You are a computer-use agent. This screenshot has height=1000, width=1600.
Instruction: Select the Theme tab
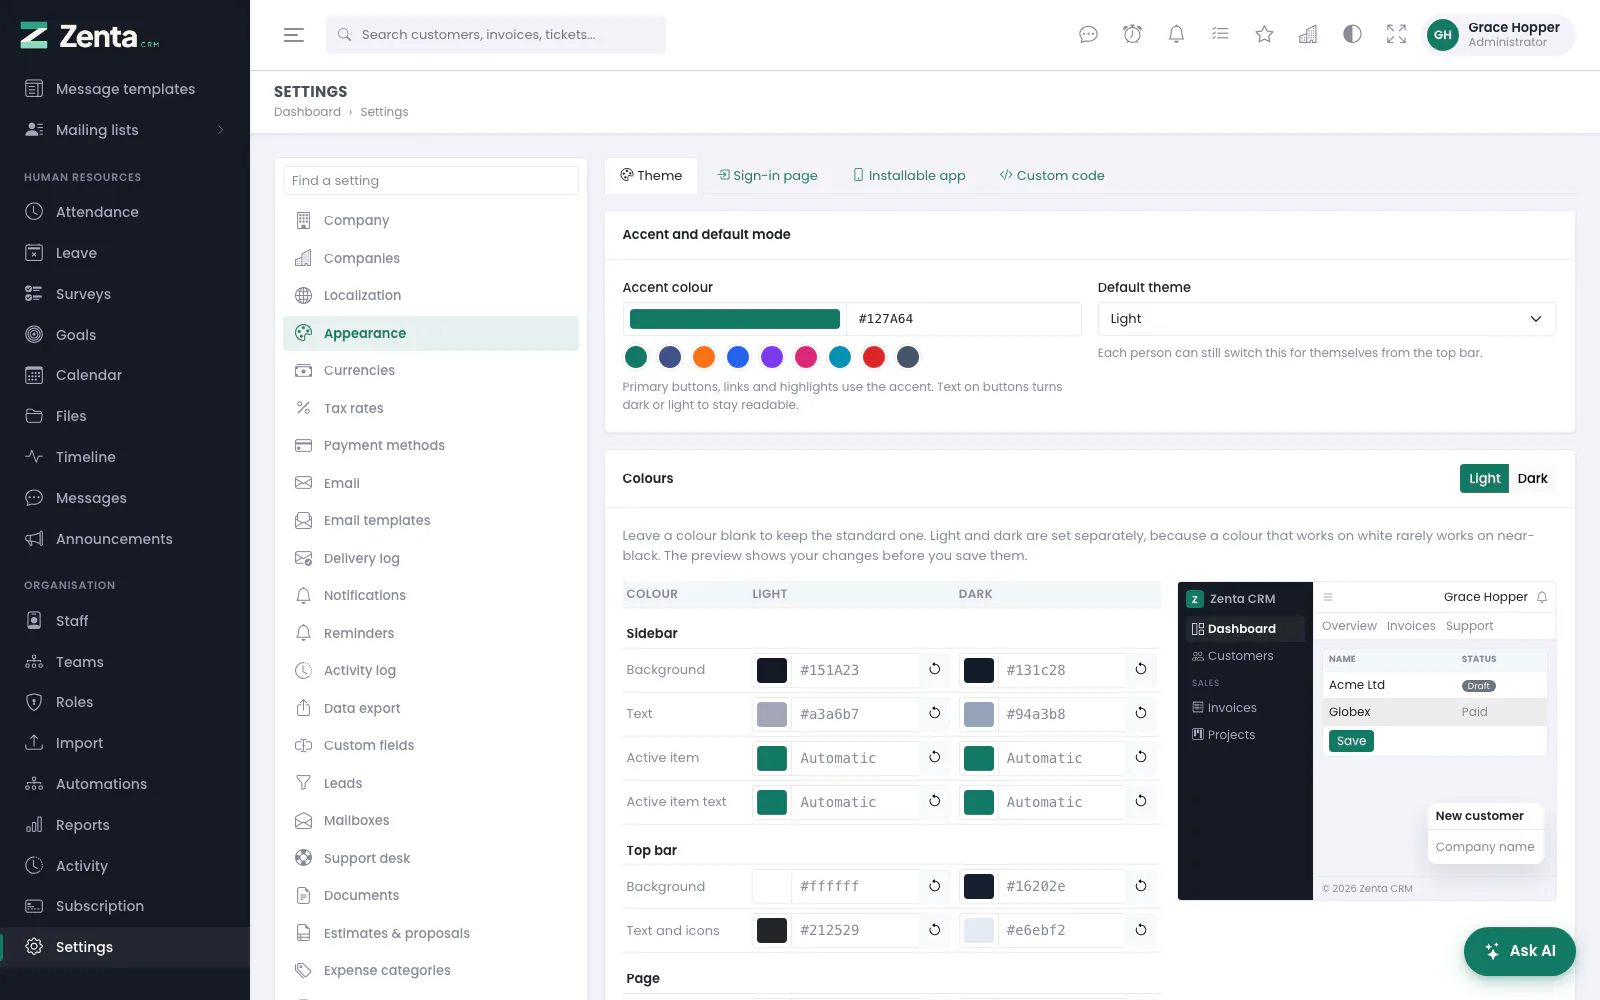pyautogui.click(x=651, y=176)
